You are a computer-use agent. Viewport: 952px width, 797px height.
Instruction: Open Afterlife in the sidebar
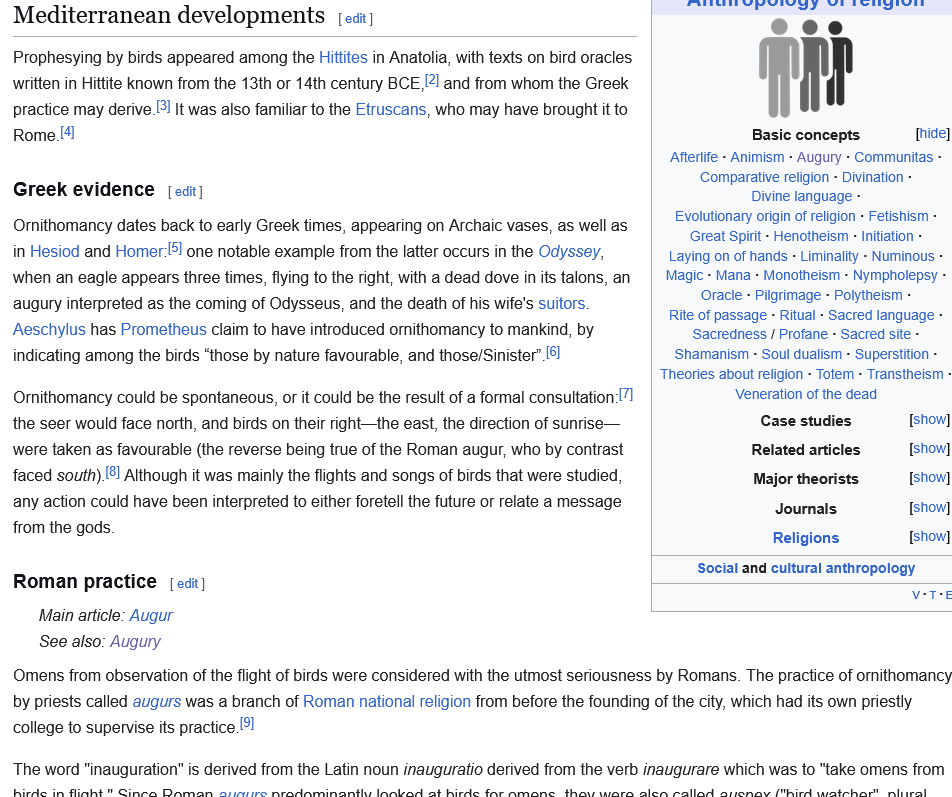pyautogui.click(x=694, y=157)
